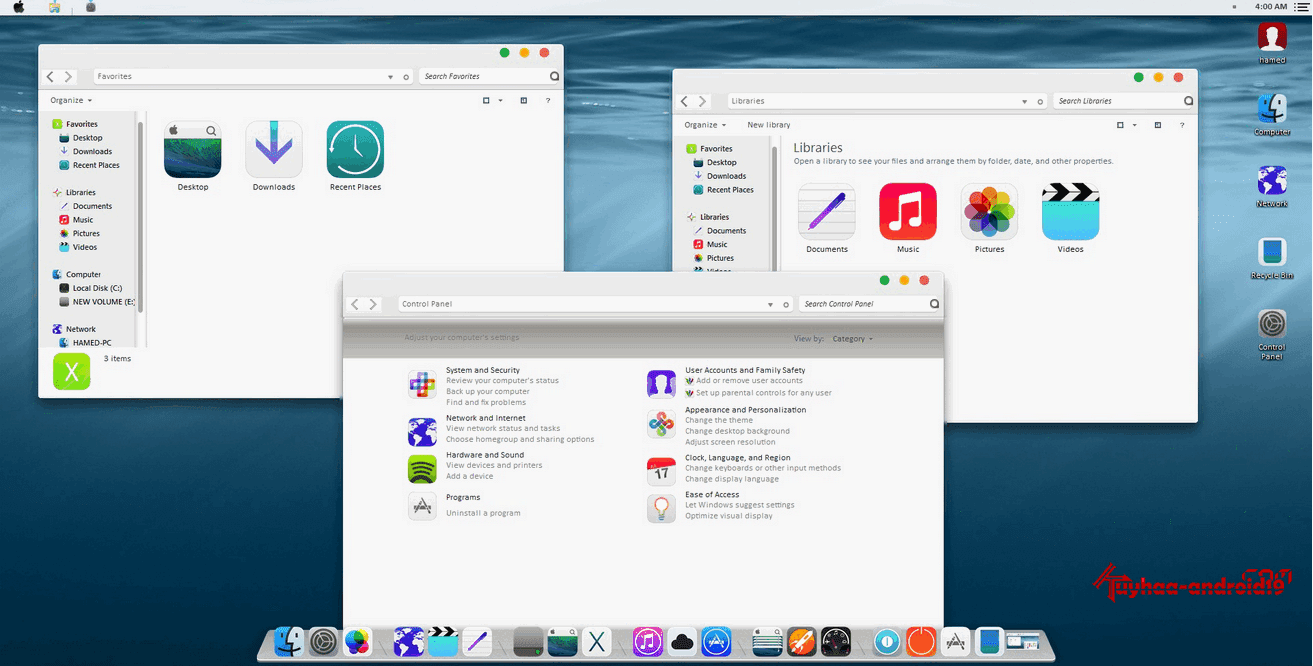Viewport: 1313px width, 666px height.
Task: Click the X logo icon in the dock
Action: pyautogui.click(x=597, y=641)
